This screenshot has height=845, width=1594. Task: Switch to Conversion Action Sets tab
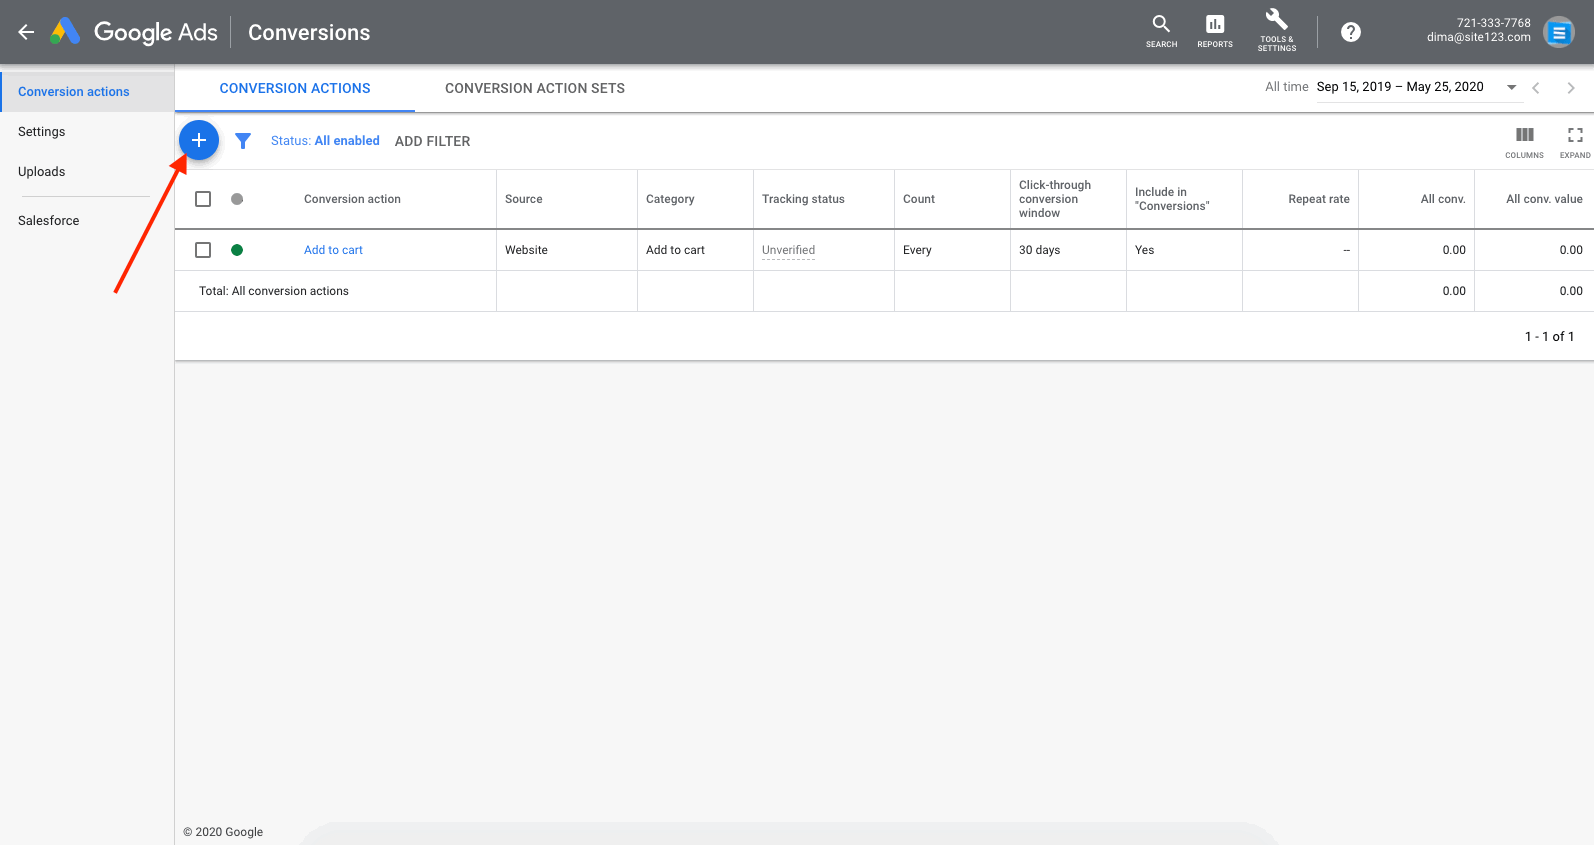pos(535,88)
